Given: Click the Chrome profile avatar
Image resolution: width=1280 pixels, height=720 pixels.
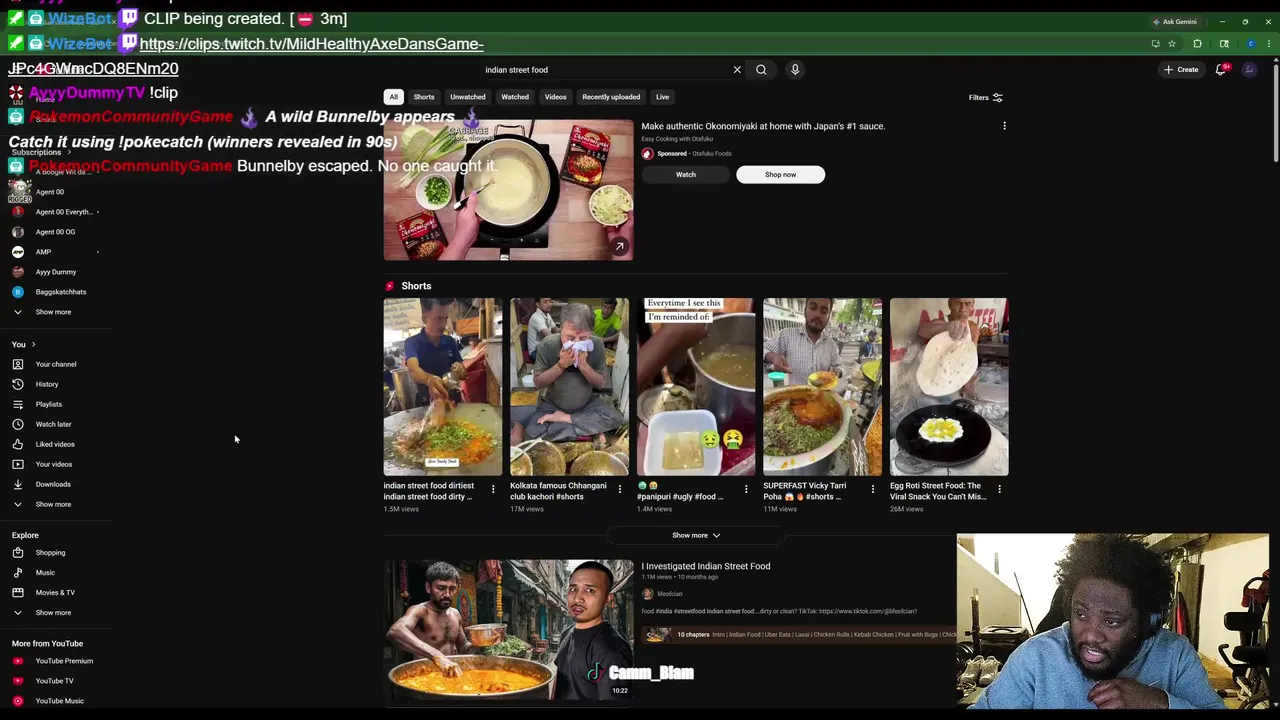Looking at the screenshot, I should tap(1250, 44).
